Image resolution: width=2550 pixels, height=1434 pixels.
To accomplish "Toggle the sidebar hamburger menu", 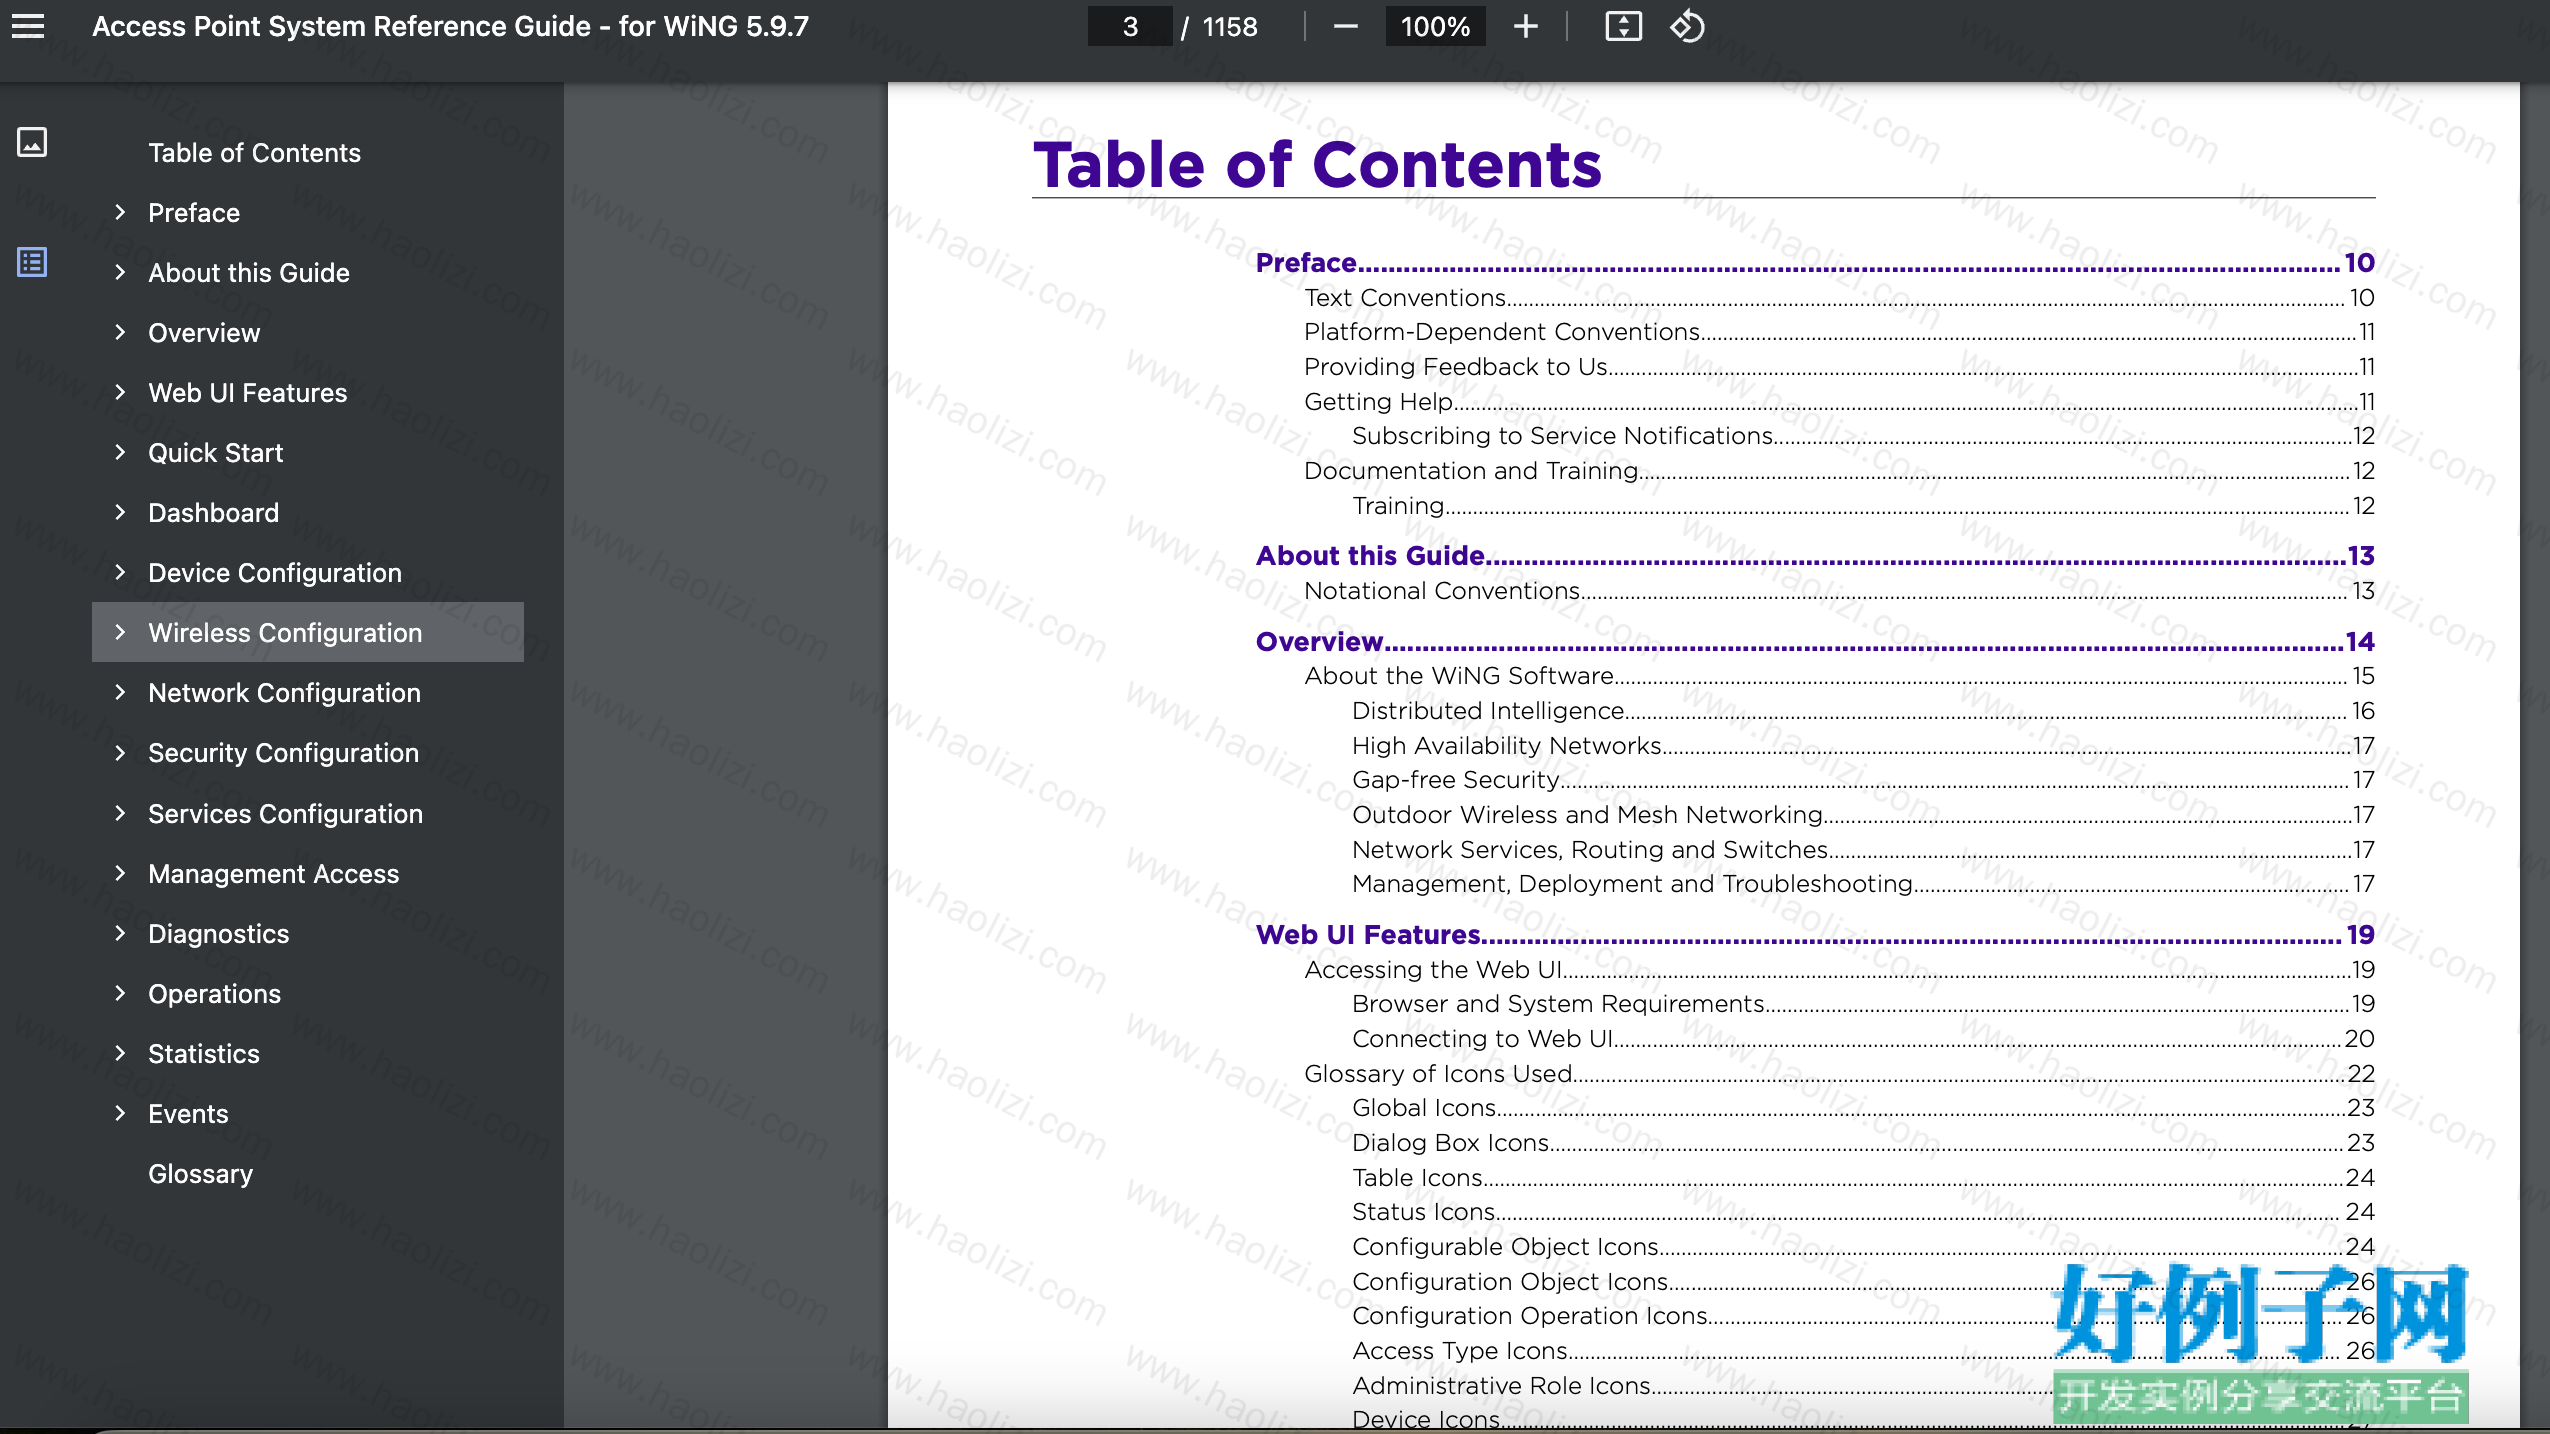I will [x=28, y=26].
